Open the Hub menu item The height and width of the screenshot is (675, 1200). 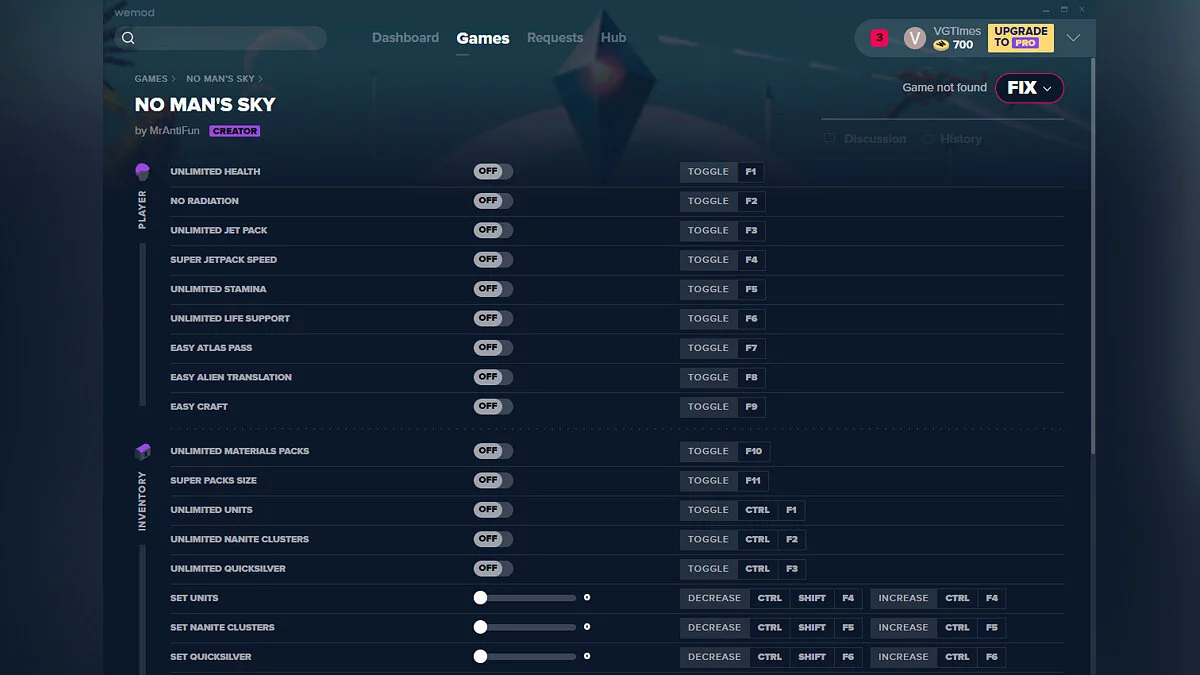613,37
